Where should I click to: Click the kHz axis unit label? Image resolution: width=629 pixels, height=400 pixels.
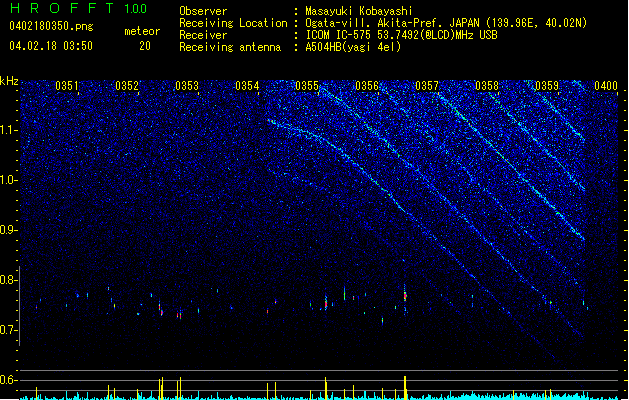pyautogui.click(x=9, y=81)
